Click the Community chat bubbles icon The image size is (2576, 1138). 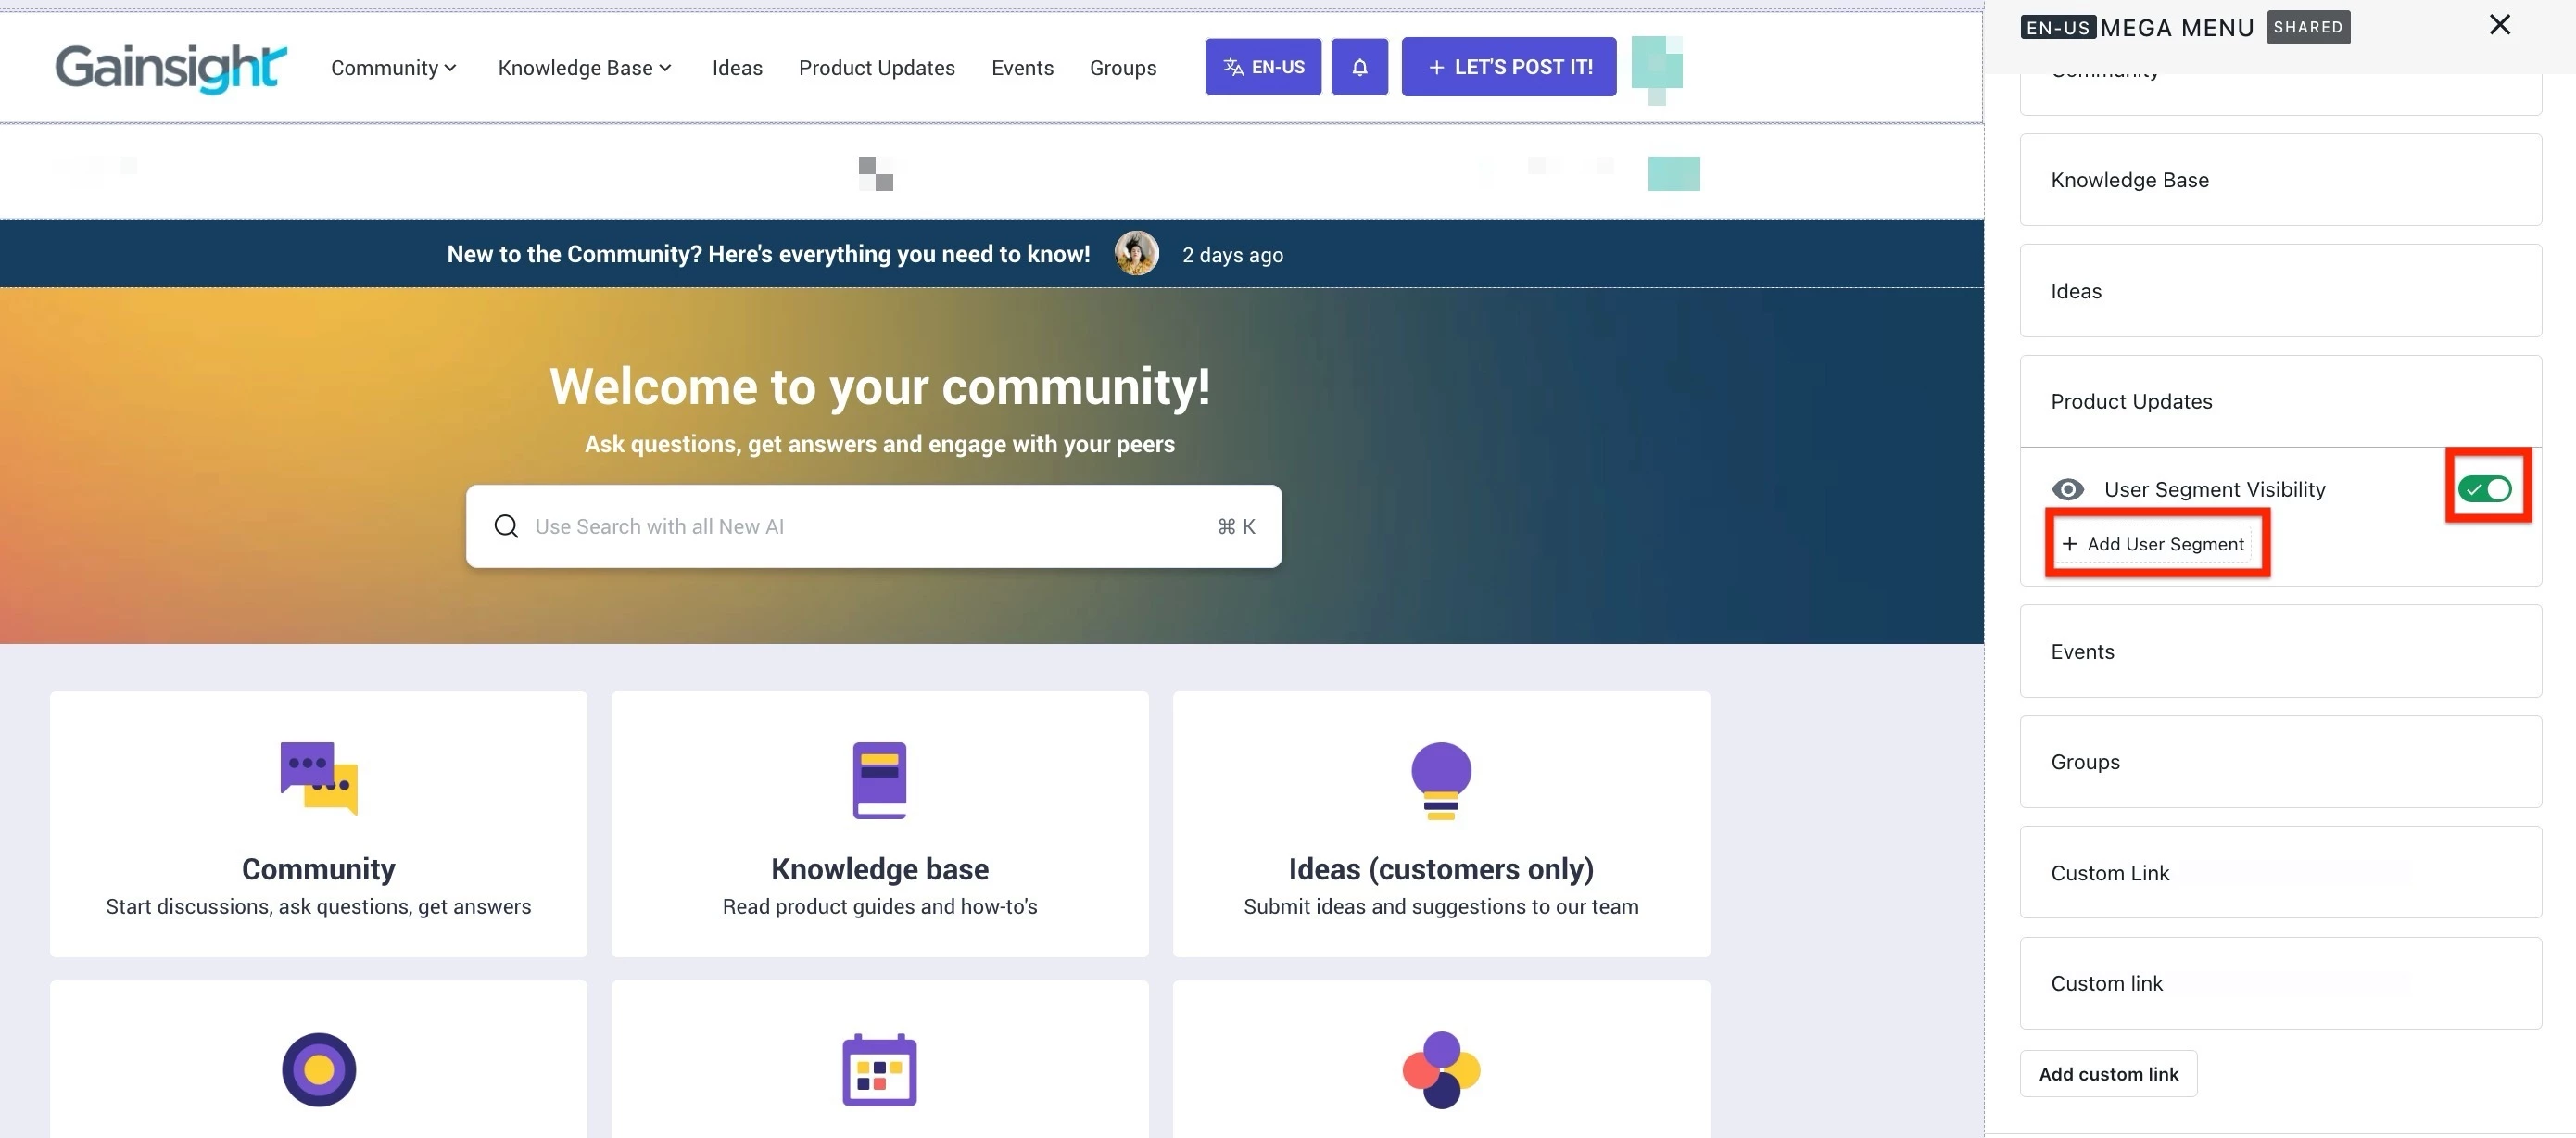[x=319, y=778]
